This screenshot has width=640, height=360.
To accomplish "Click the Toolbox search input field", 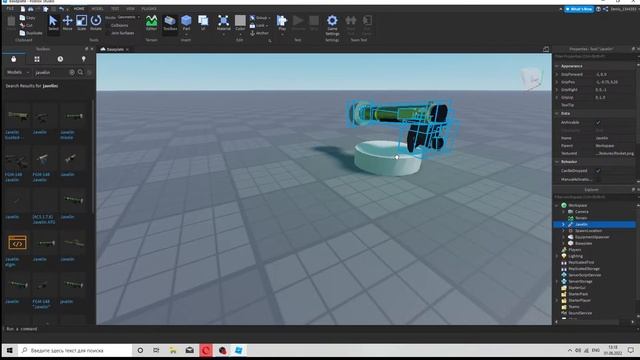I will click(x=51, y=72).
